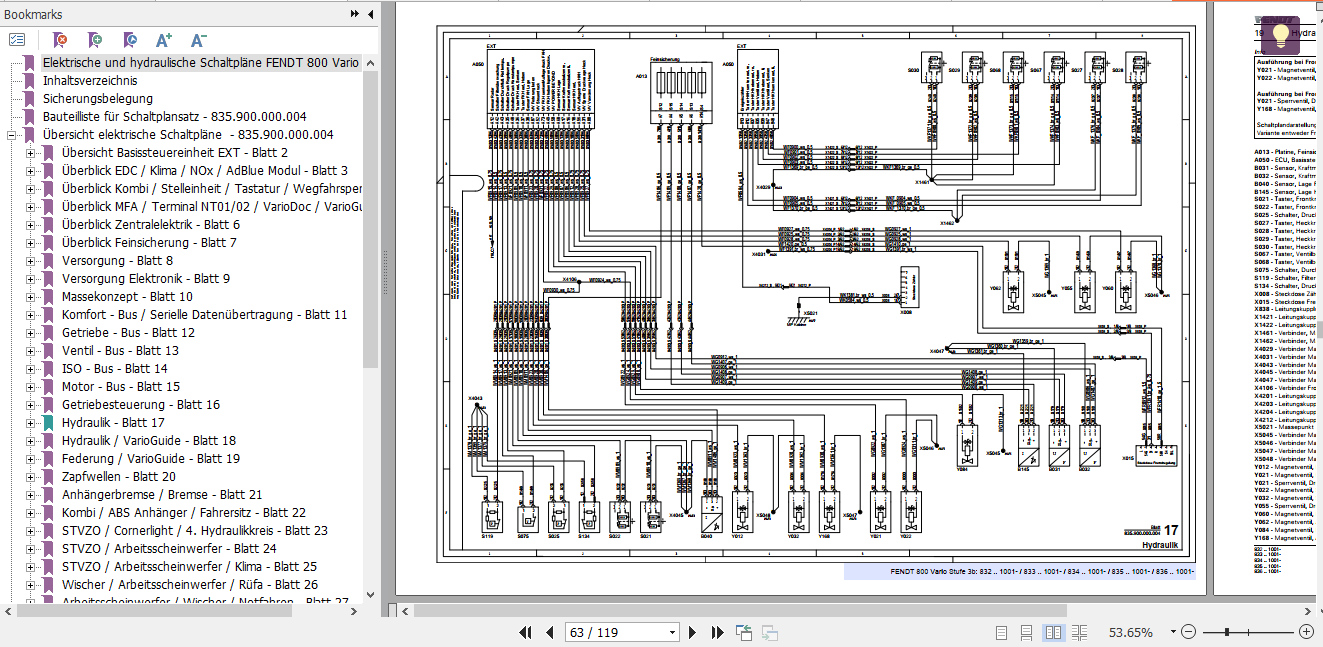Collapse Übersicht elektrische Schaltpläne node
This screenshot has width=1323, height=647.
point(12,135)
